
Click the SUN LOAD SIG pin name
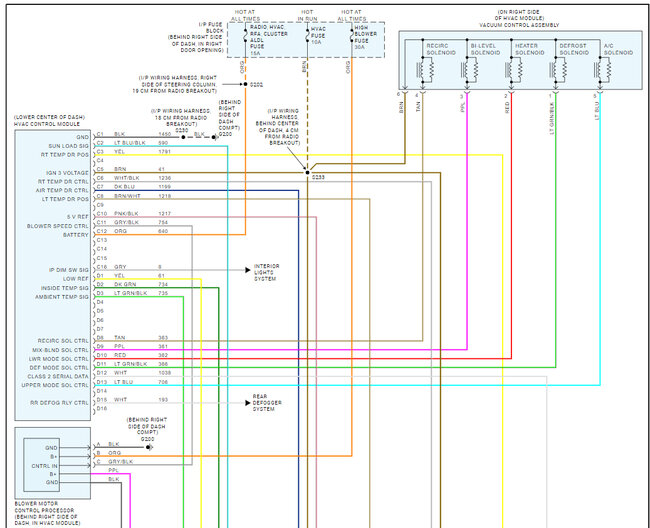(68, 146)
